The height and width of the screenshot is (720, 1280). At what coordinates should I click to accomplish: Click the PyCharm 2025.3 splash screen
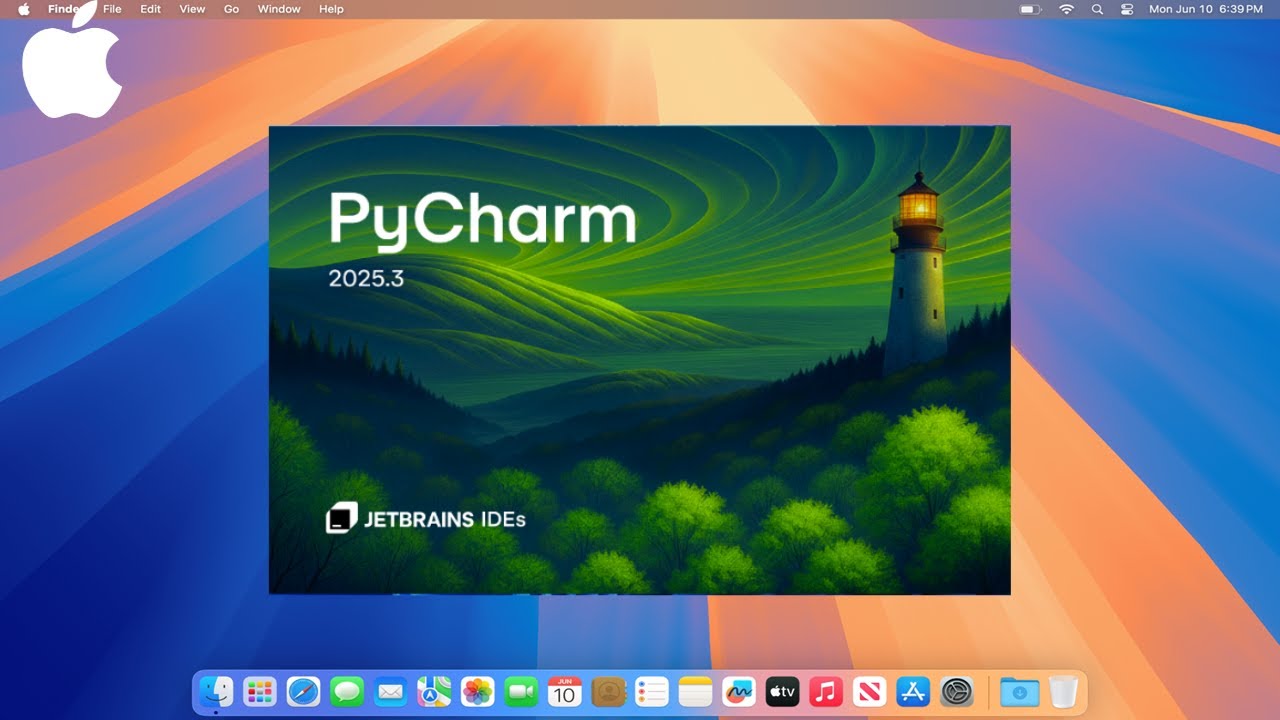click(x=639, y=360)
